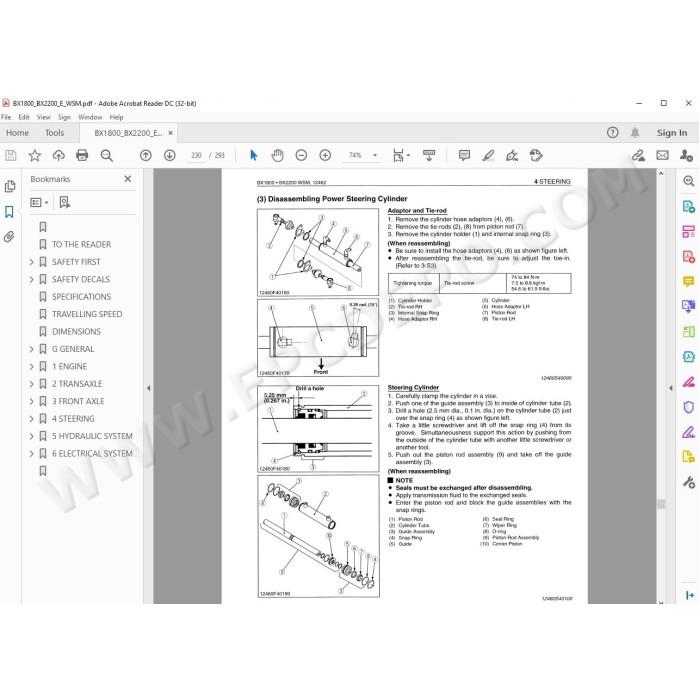Expand the 6 ELECTRICAL SYSTEM bookmark
This screenshot has height=700, width=700.
click(x=32, y=454)
